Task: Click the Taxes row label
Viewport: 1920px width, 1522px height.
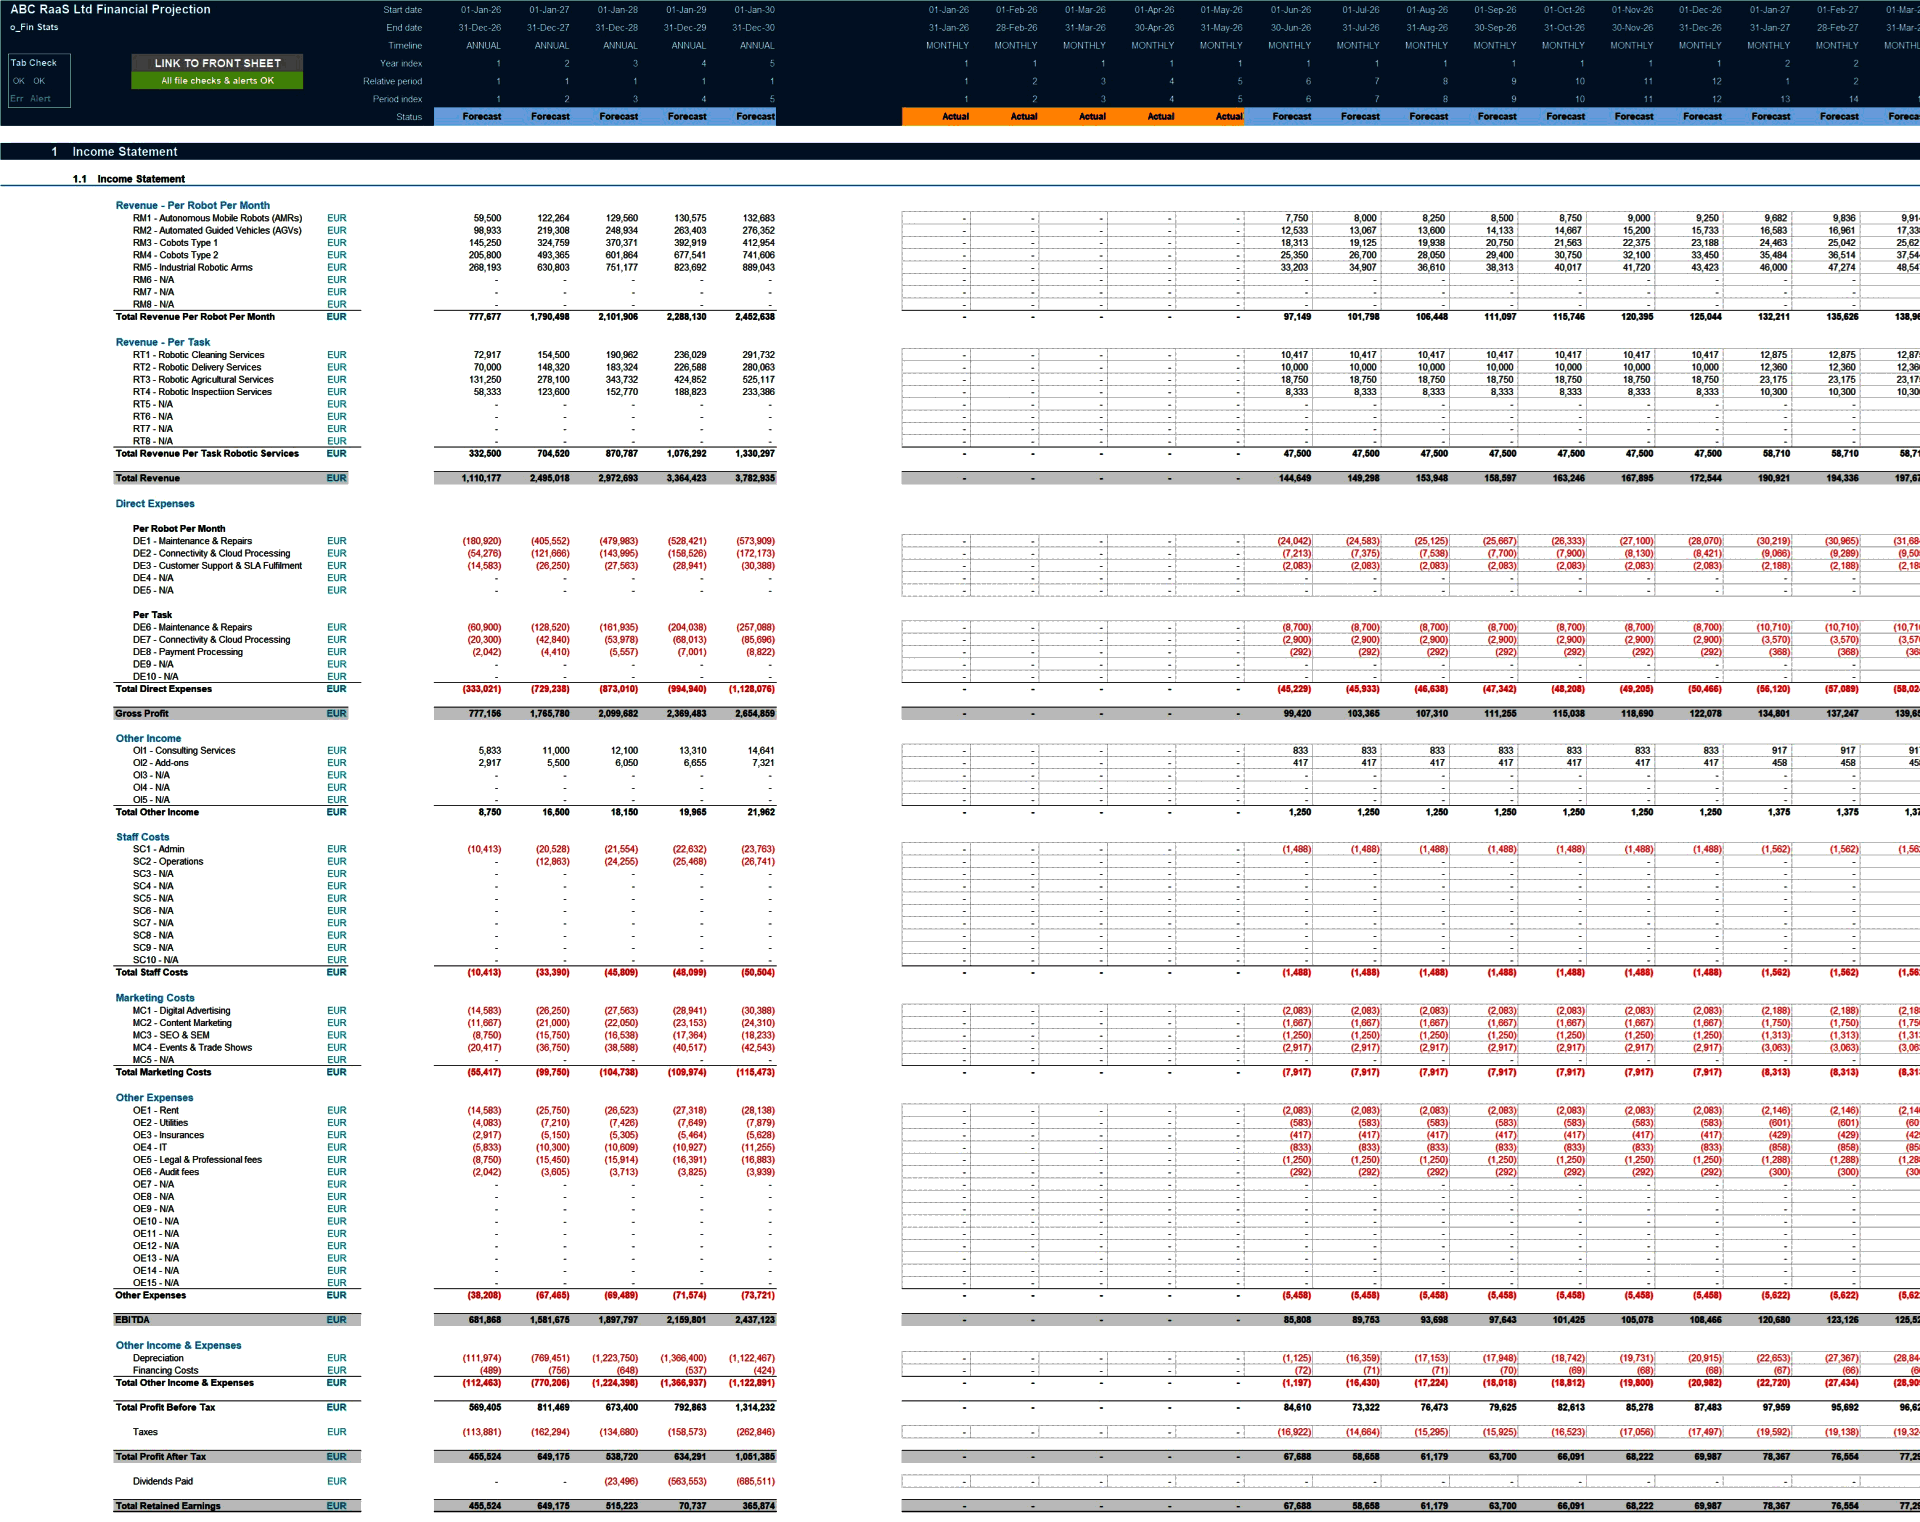Action: pos(144,1431)
